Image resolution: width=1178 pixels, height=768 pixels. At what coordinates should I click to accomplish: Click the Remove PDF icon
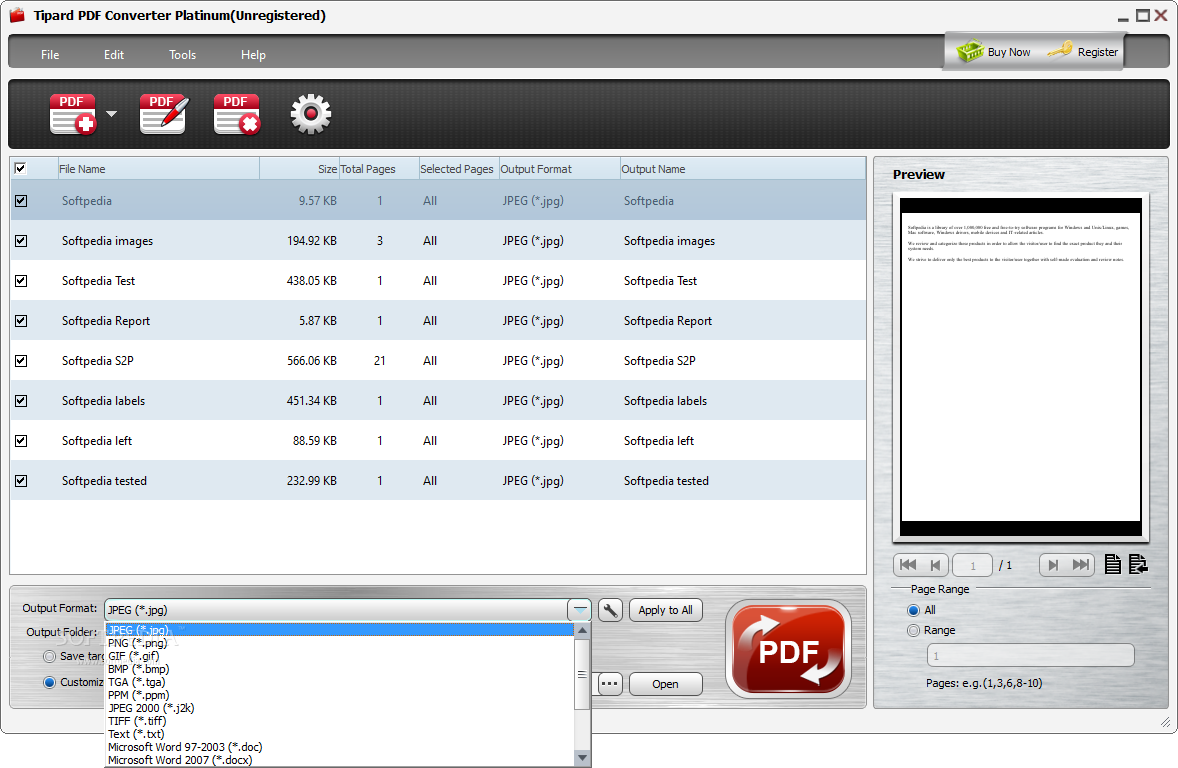pyautogui.click(x=237, y=114)
